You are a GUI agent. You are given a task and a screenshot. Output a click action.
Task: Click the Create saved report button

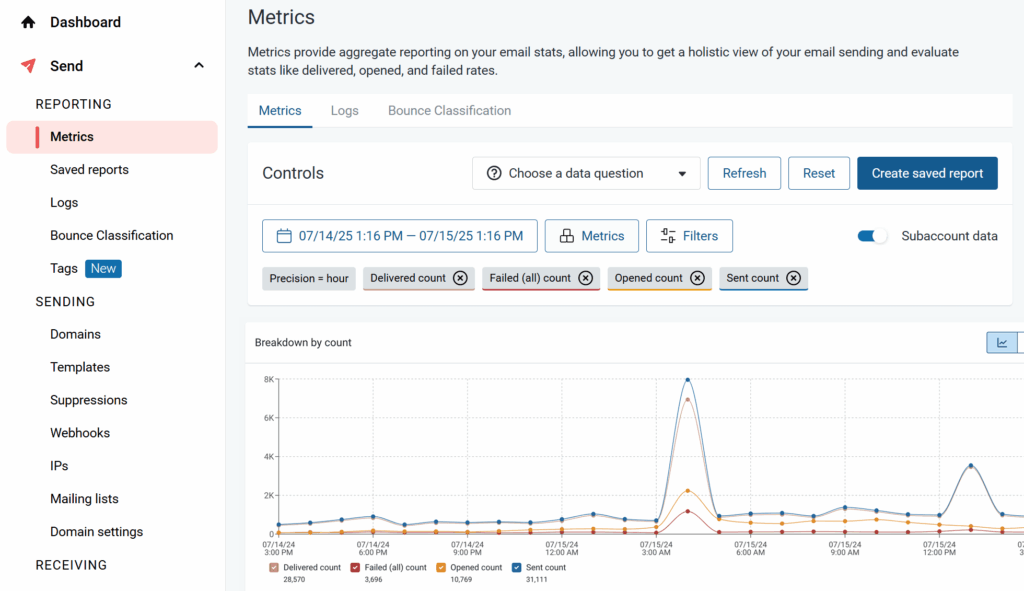click(927, 173)
